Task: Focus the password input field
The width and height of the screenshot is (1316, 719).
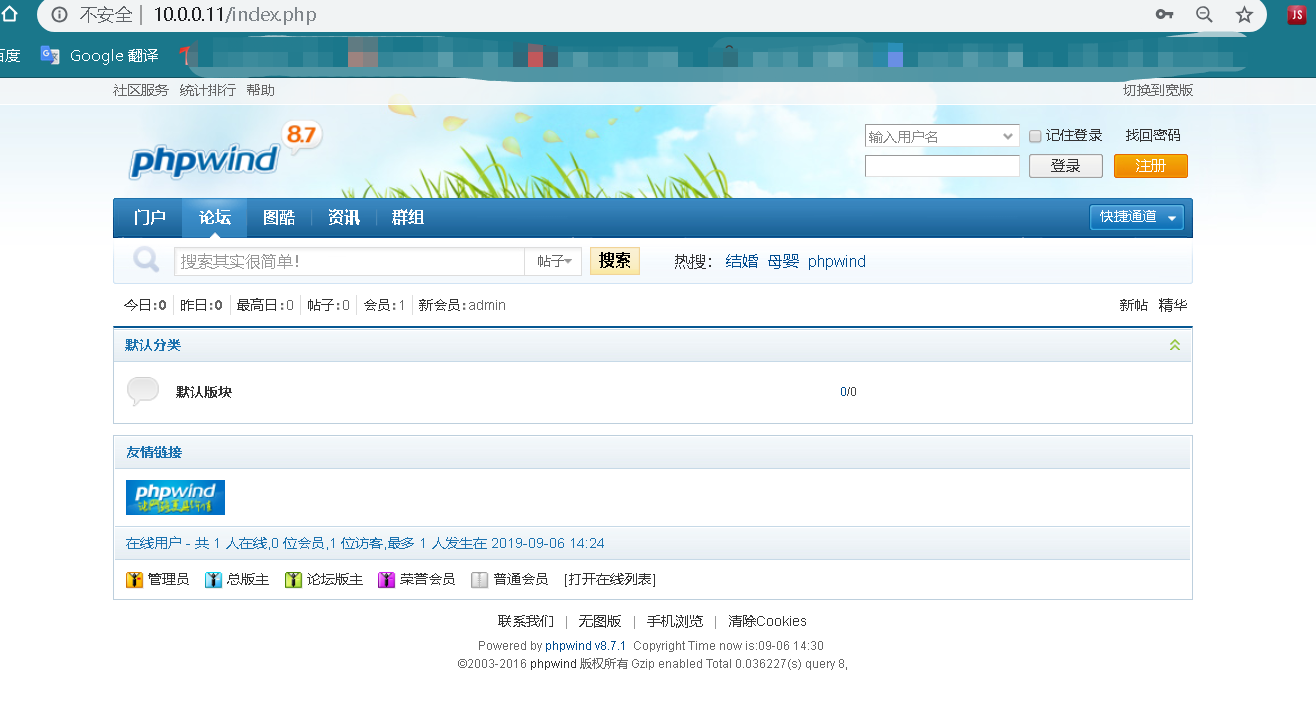Action: point(942,166)
